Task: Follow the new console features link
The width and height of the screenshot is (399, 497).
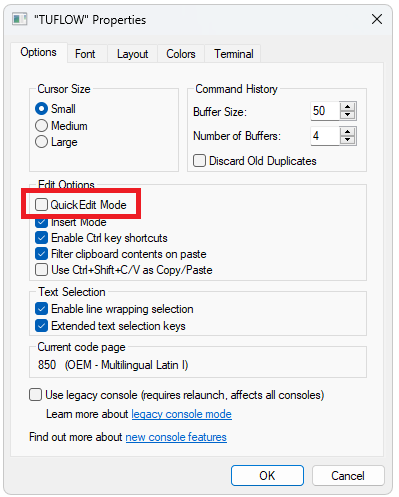Action: (176, 437)
